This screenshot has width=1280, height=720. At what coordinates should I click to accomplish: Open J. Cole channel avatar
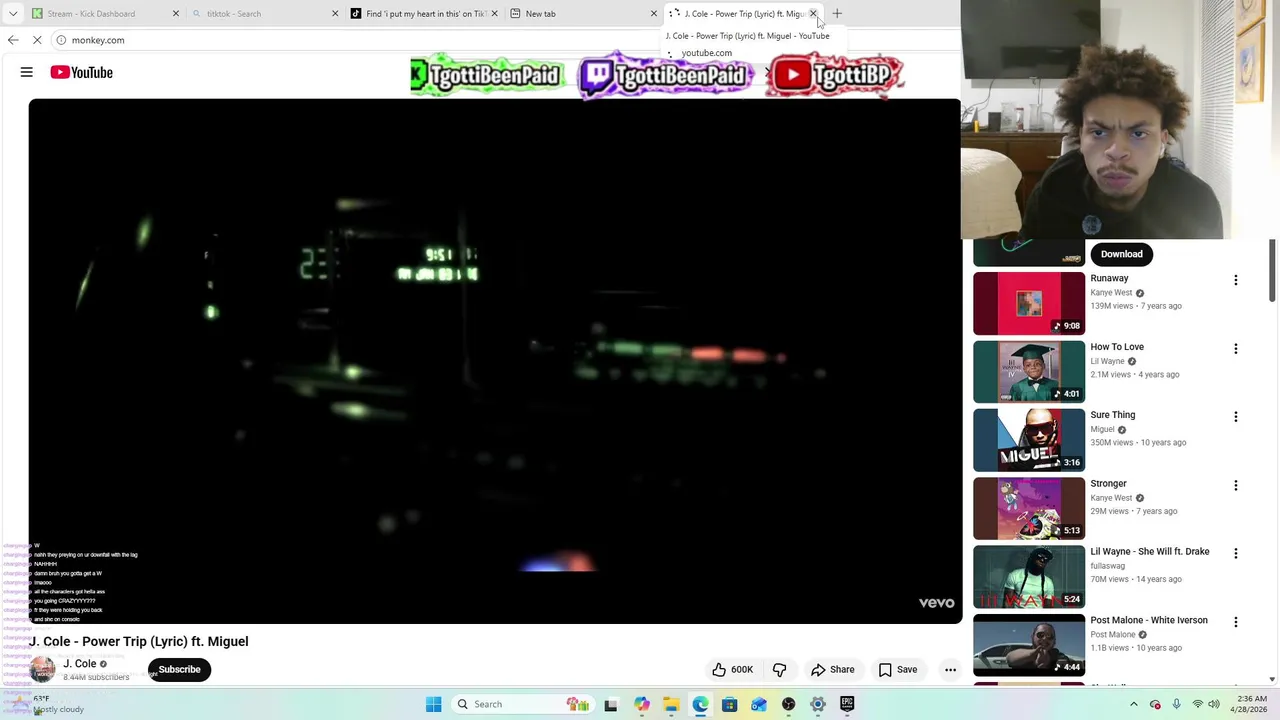(42, 669)
